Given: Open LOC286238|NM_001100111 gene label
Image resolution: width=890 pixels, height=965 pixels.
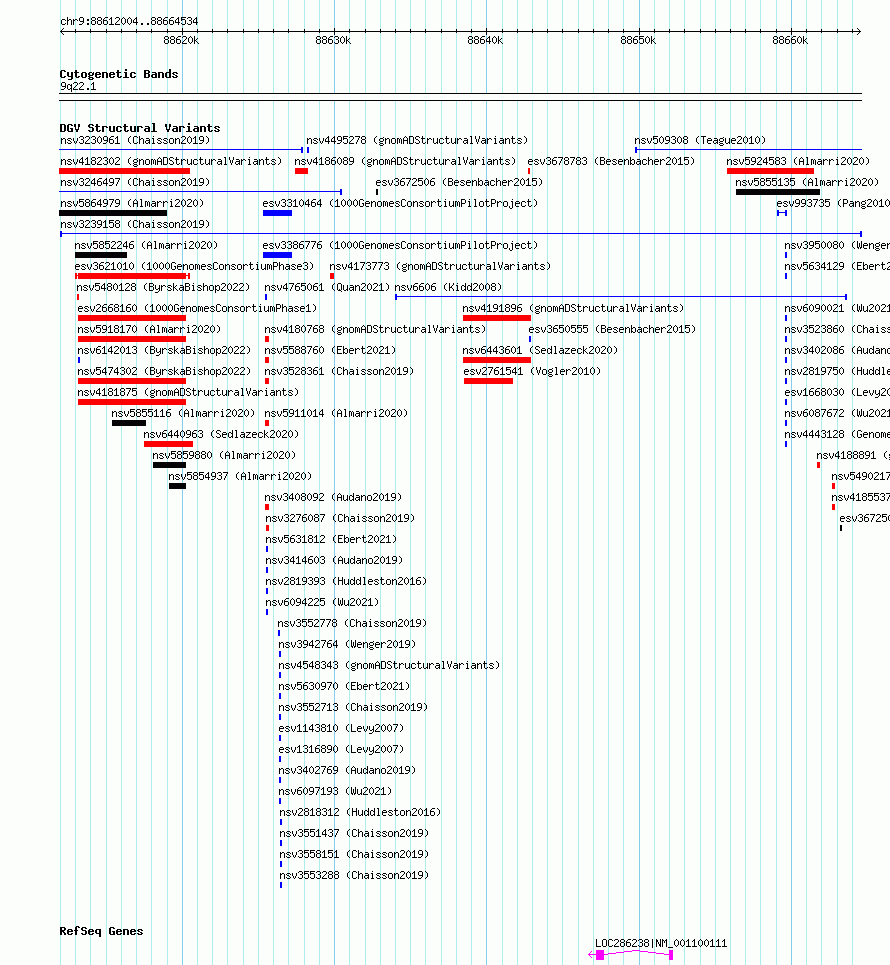Looking at the screenshot, I should tap(661, 943).
